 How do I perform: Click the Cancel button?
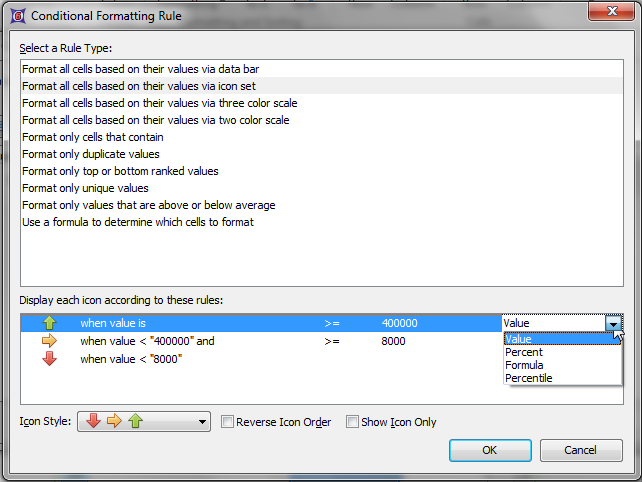[580, 450]
